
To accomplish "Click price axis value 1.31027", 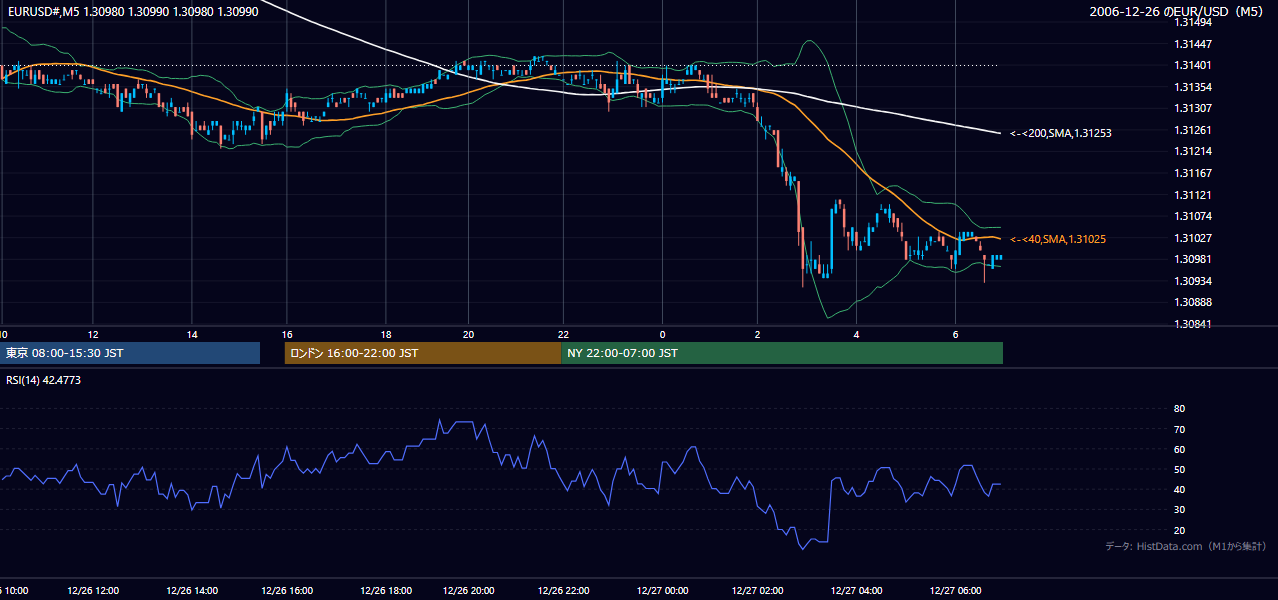I will tap(1192, 238).
